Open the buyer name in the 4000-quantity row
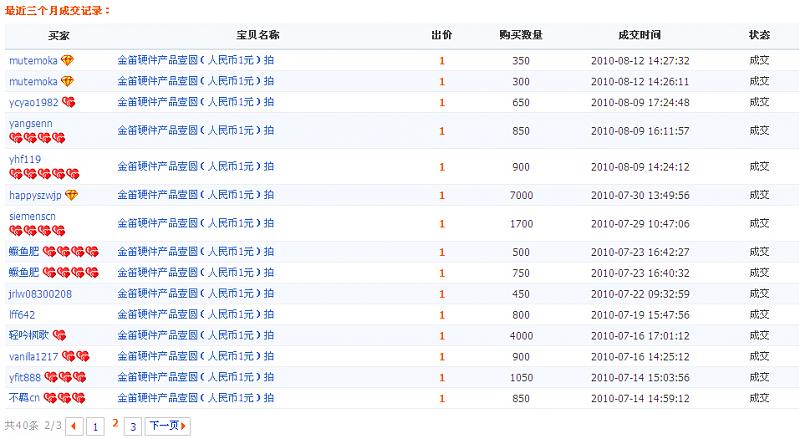 pyautogui.click(x=29, y=335)
